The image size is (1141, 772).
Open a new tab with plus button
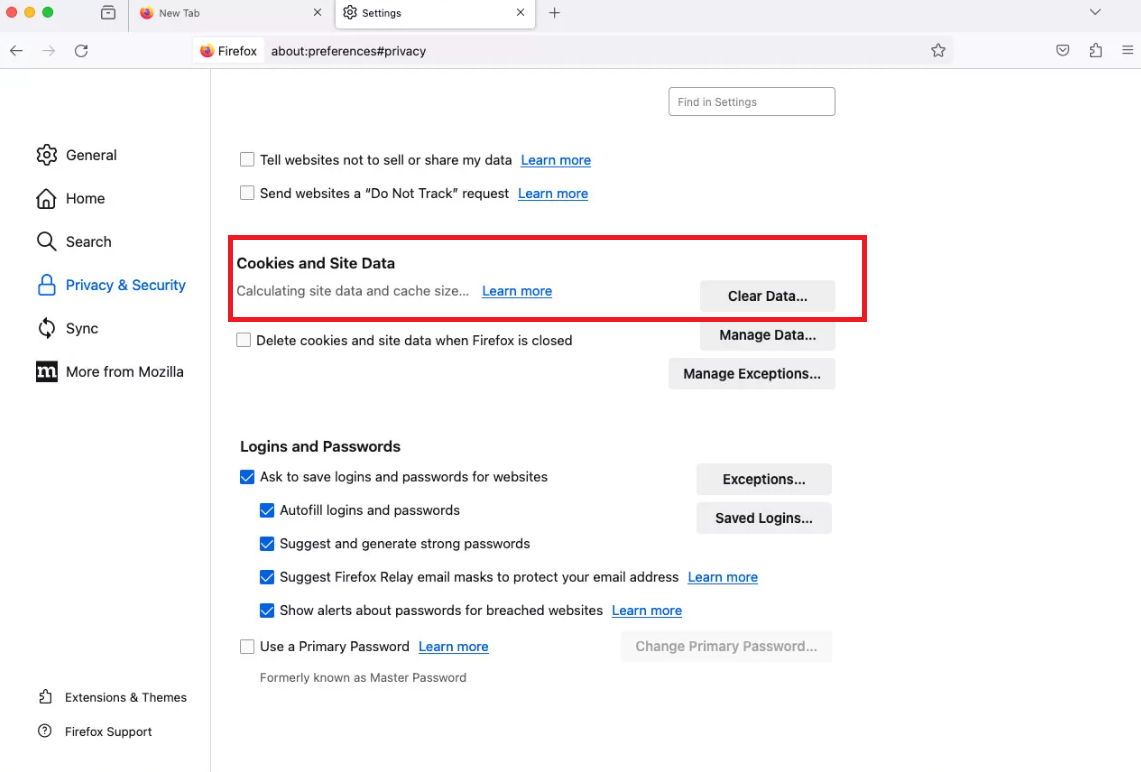(x=554, y=12)
